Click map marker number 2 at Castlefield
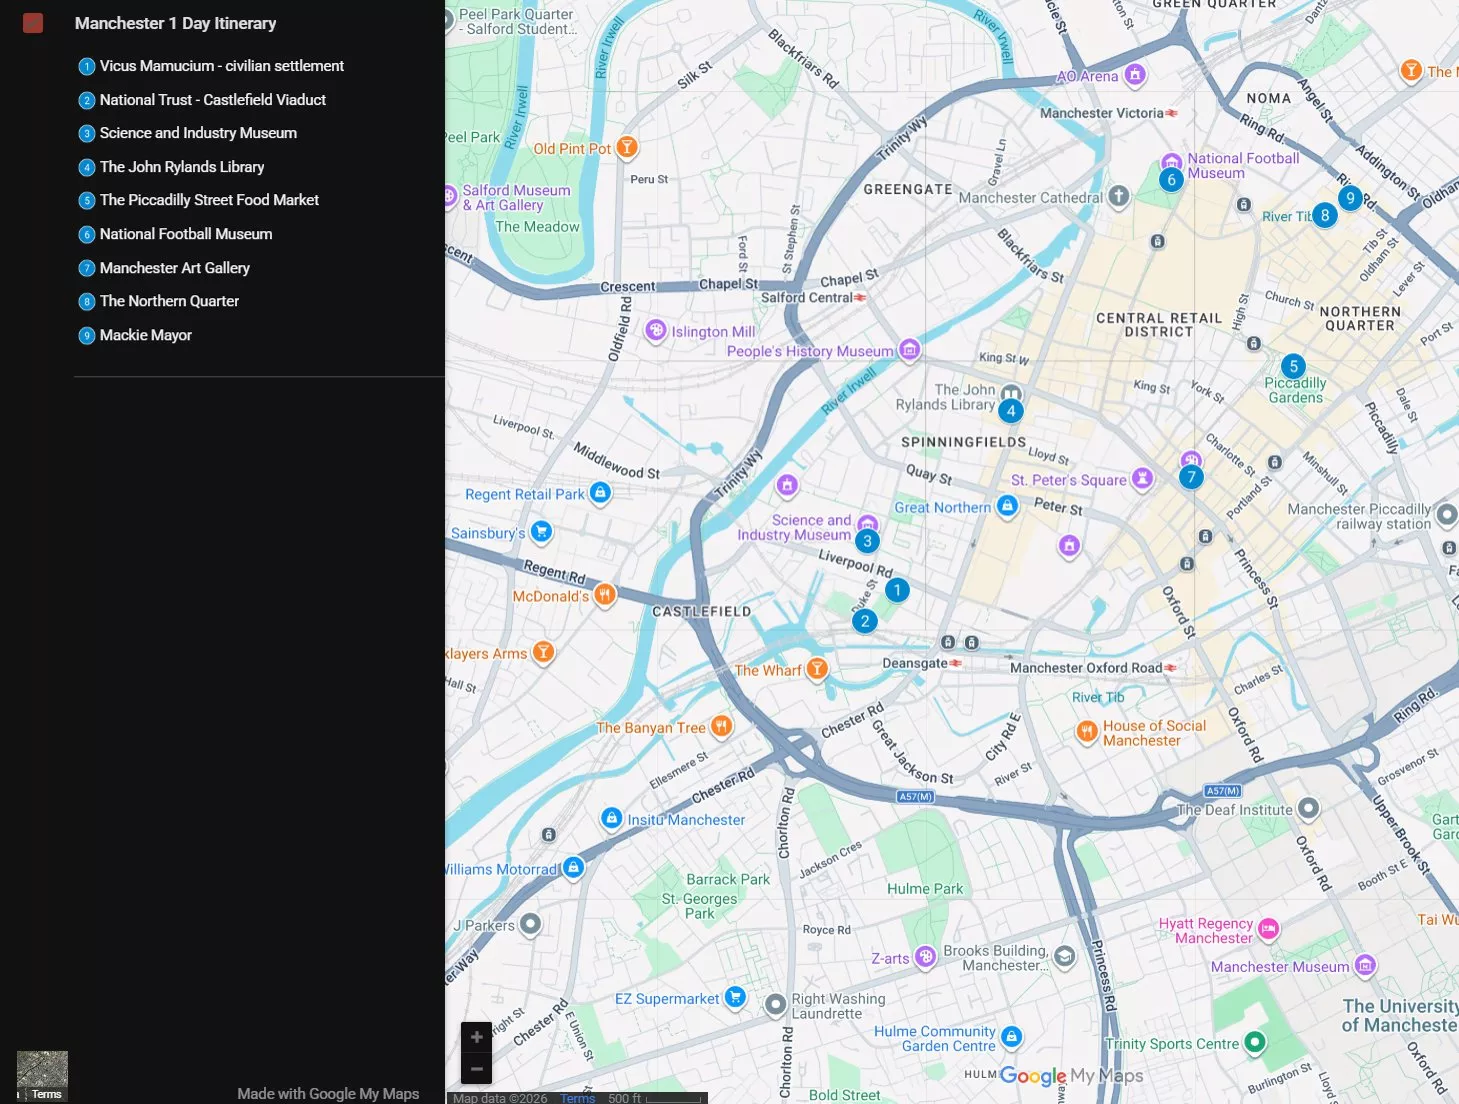 click(x=865, y=621)
